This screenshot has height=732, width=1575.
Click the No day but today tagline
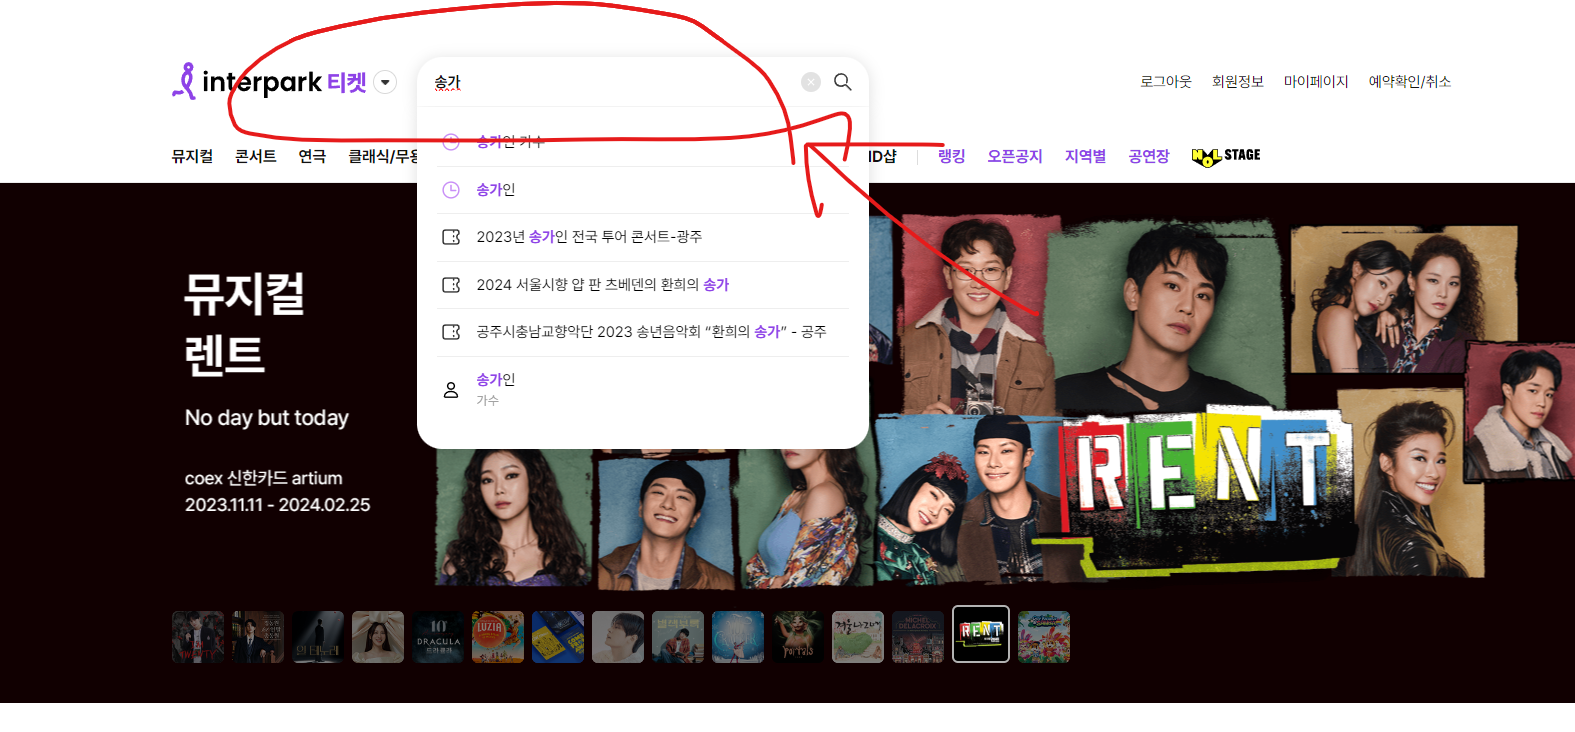267,418
